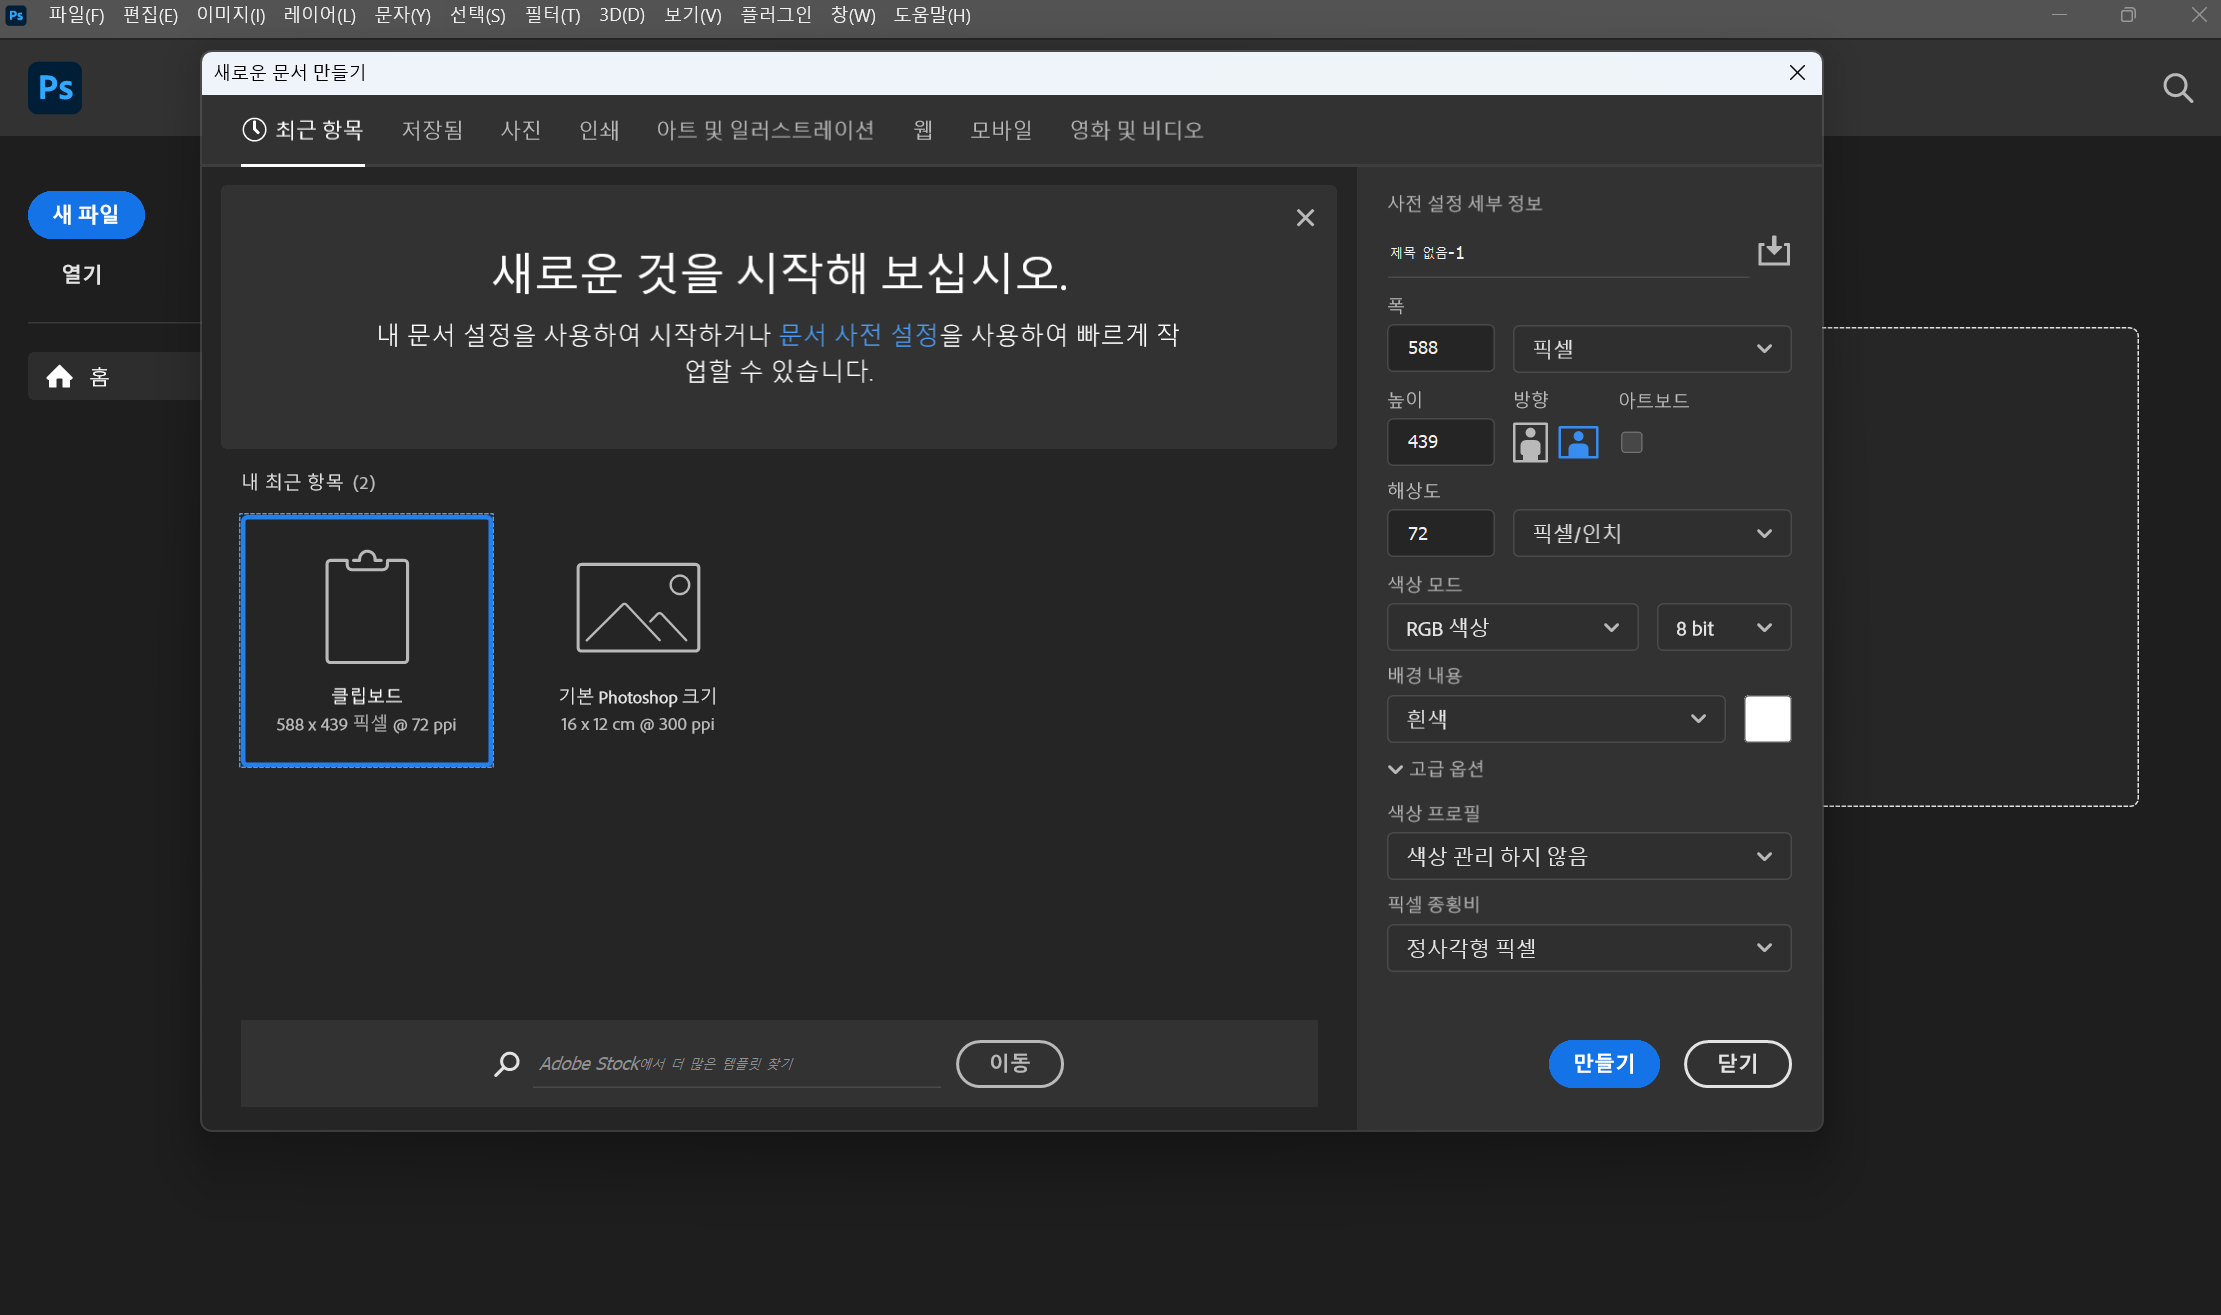Open the resolution unit 픽셀/인치 dropdown
The height and width of the screenshot is (1315, 2221).
(1651, 533)
